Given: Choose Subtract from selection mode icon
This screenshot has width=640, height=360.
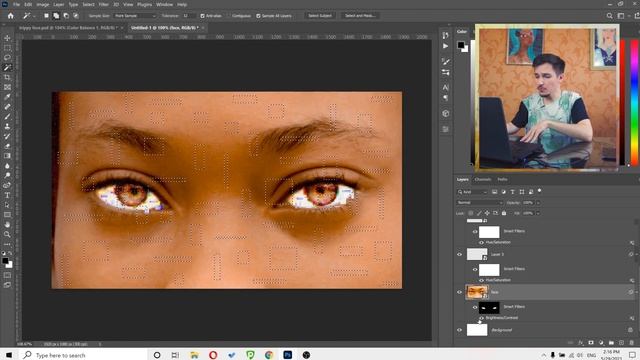Looking at the screenshot, I should pyautogui.click(x=66, y=16).
